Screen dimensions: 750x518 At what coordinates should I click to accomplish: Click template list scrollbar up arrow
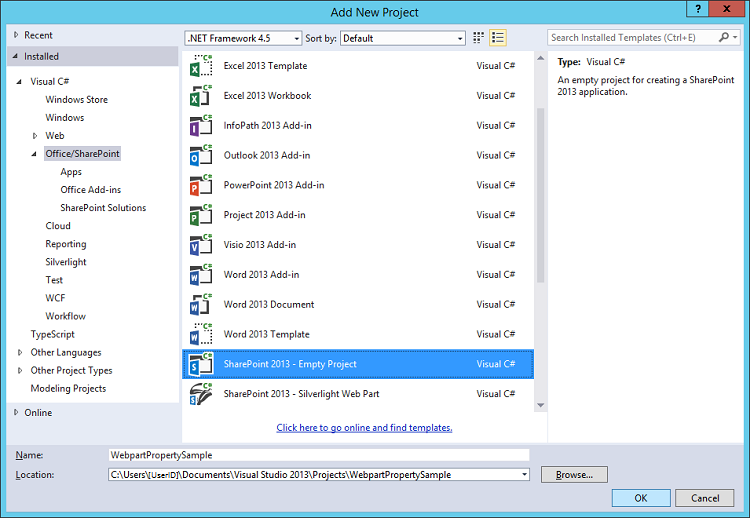[540, 58]
